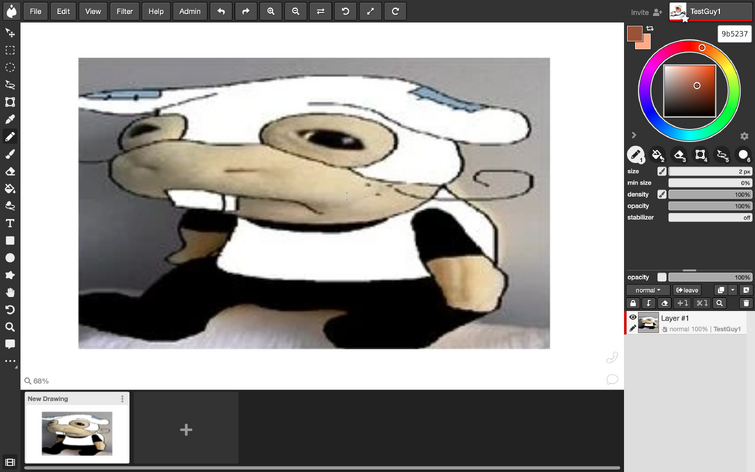
Task: Select brush preset slot 2 paint bucket
Action: click(657, 155)
